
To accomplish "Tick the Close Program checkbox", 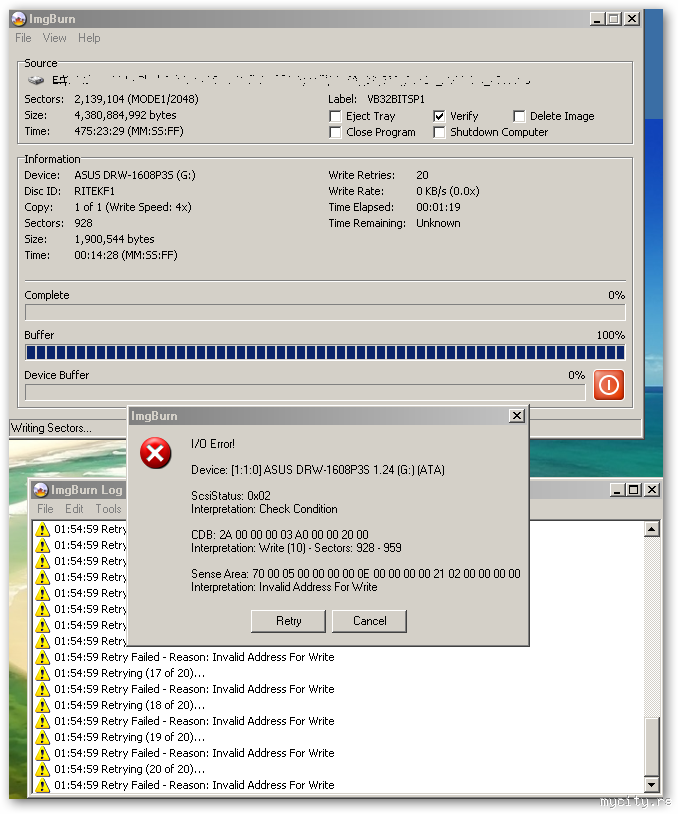I will pos(335,132).
